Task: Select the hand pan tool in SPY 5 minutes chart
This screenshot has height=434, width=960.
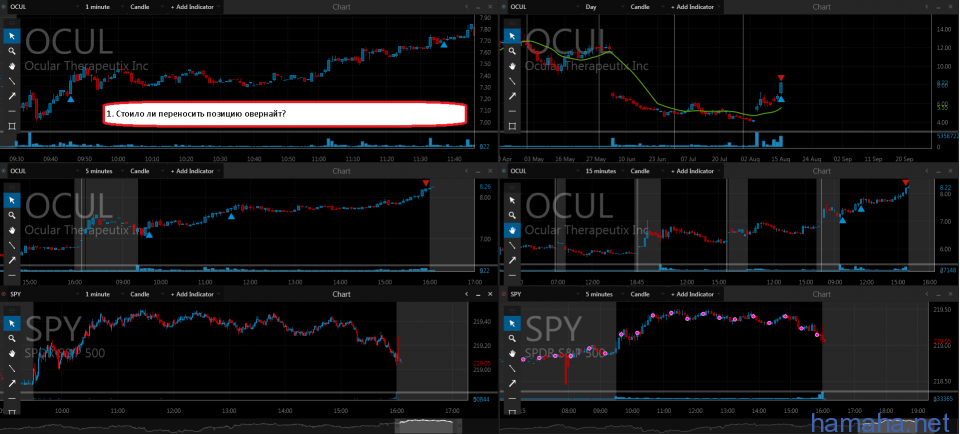Action: 512,353
